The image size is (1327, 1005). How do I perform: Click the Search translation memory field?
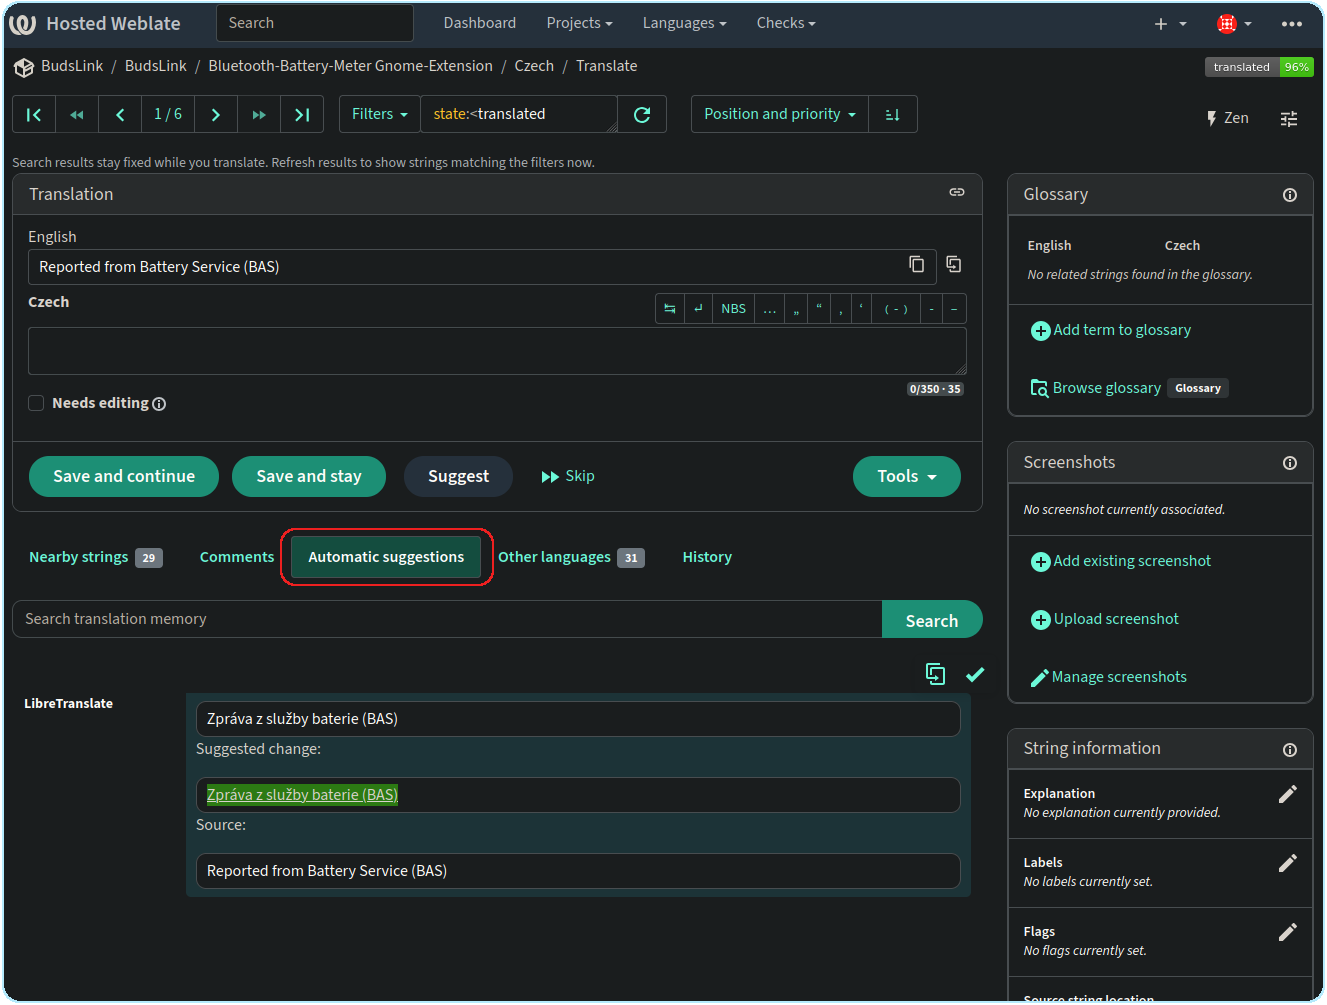(x=447, y=619)
